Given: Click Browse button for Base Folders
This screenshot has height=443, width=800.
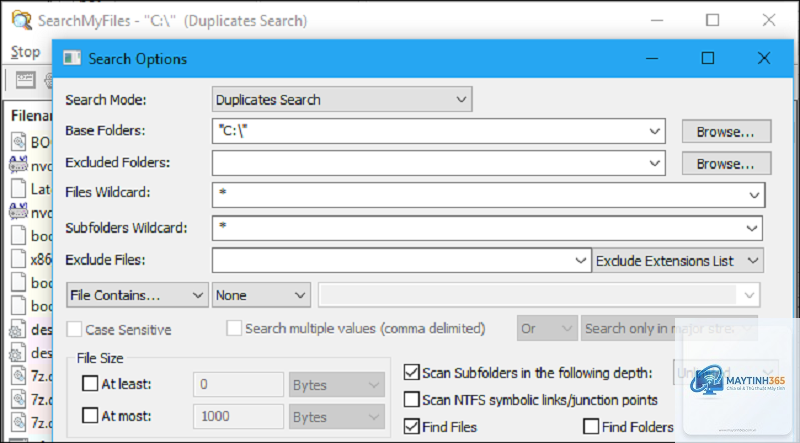Looking at the screenshot, I should [726, 132].
